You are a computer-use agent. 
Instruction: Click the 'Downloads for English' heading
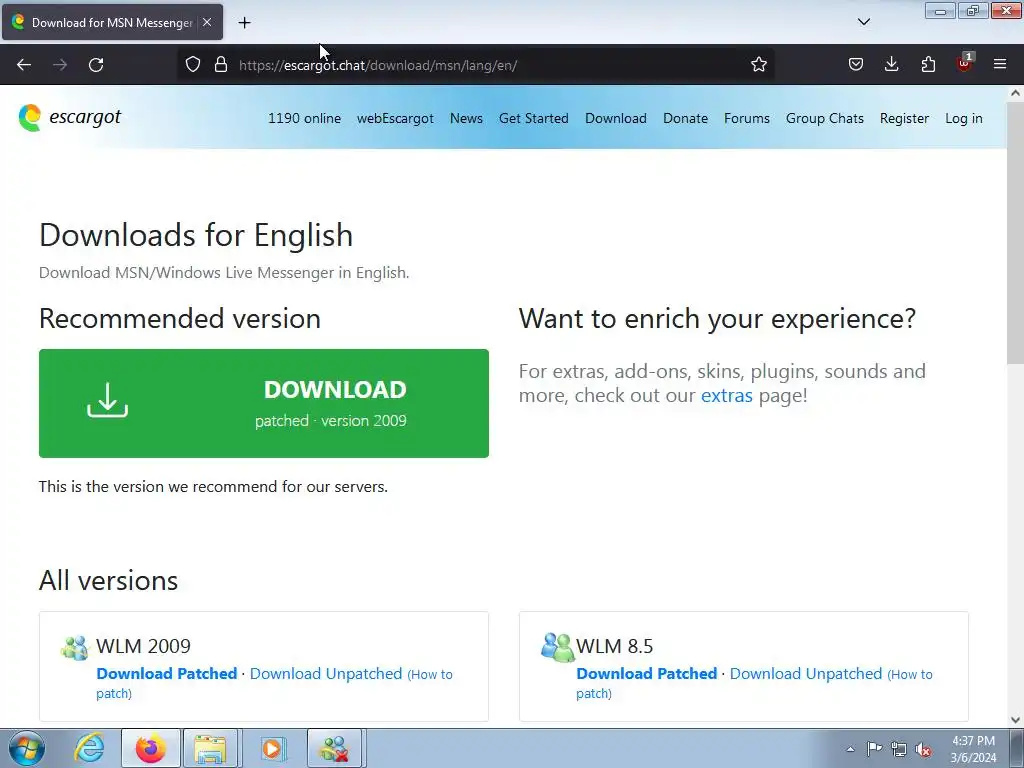196,235
